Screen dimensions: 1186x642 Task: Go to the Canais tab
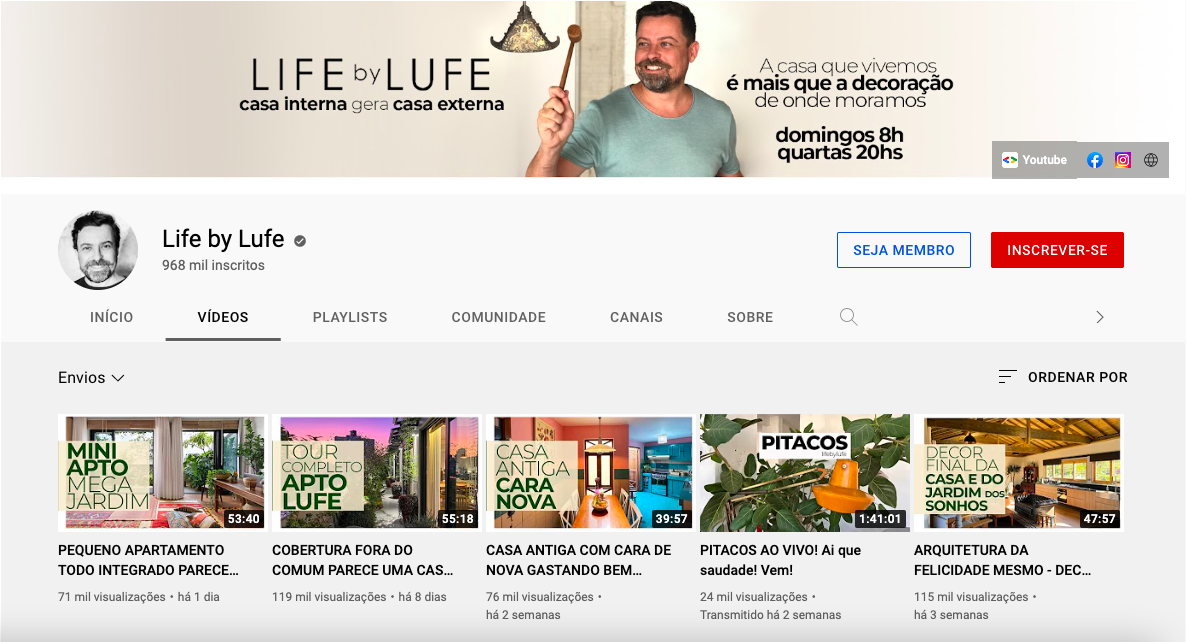[x=636, y=317]
